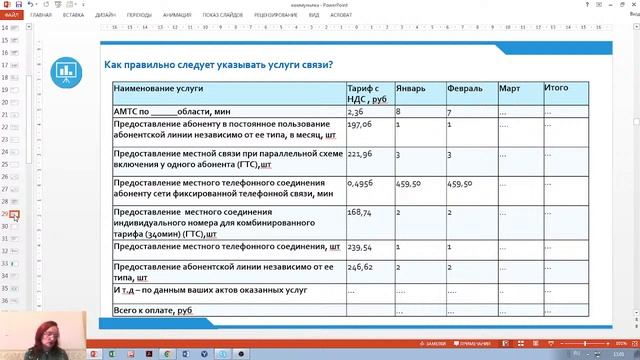The height and width of the screenshot is (360, 640).
Task: Open the customize quick access toolbar dropdown
Action: [x=83, y=4]
